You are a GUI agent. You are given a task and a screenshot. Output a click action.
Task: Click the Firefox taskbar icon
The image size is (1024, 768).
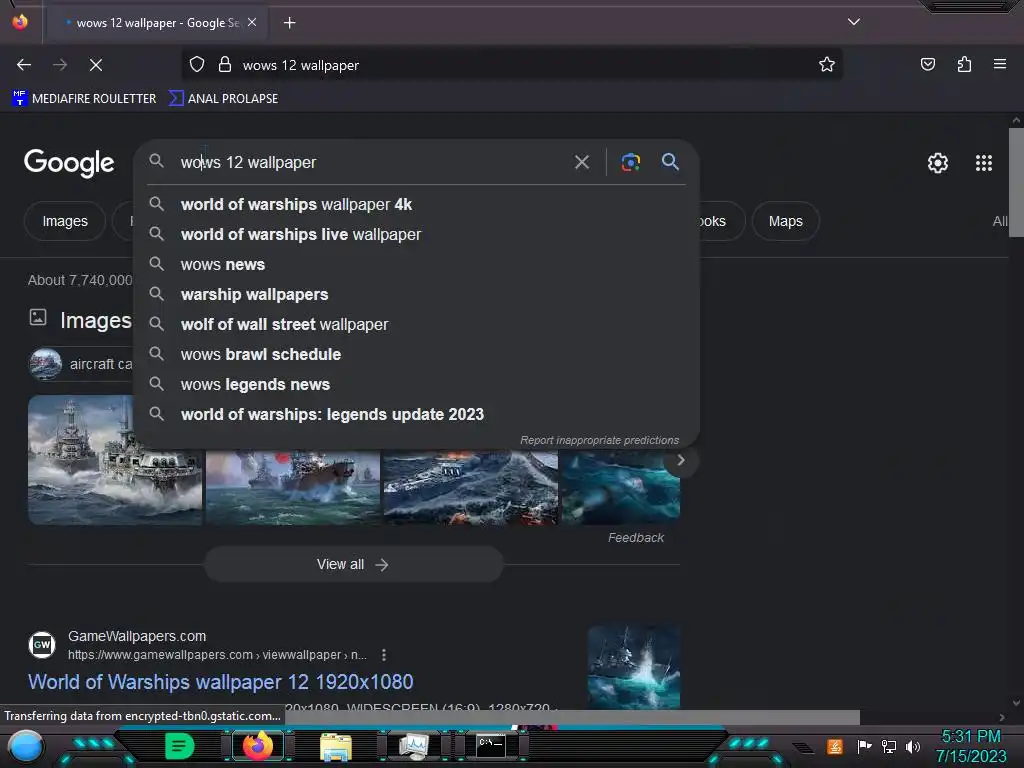[257, 746]
